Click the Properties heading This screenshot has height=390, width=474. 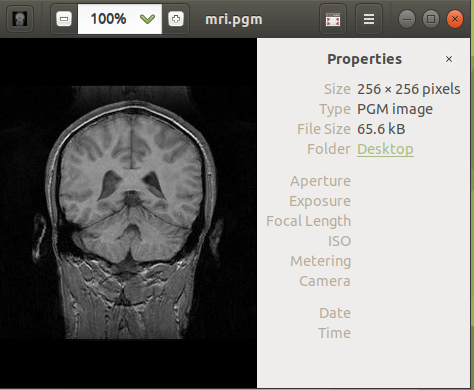coord(364,59)
